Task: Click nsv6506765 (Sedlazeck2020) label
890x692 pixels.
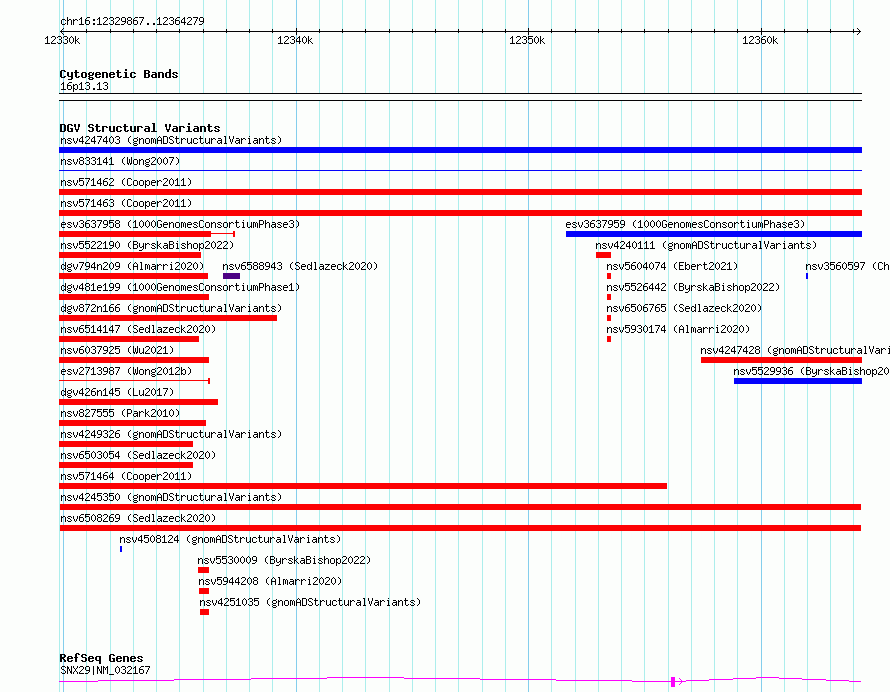Action: 684,308
